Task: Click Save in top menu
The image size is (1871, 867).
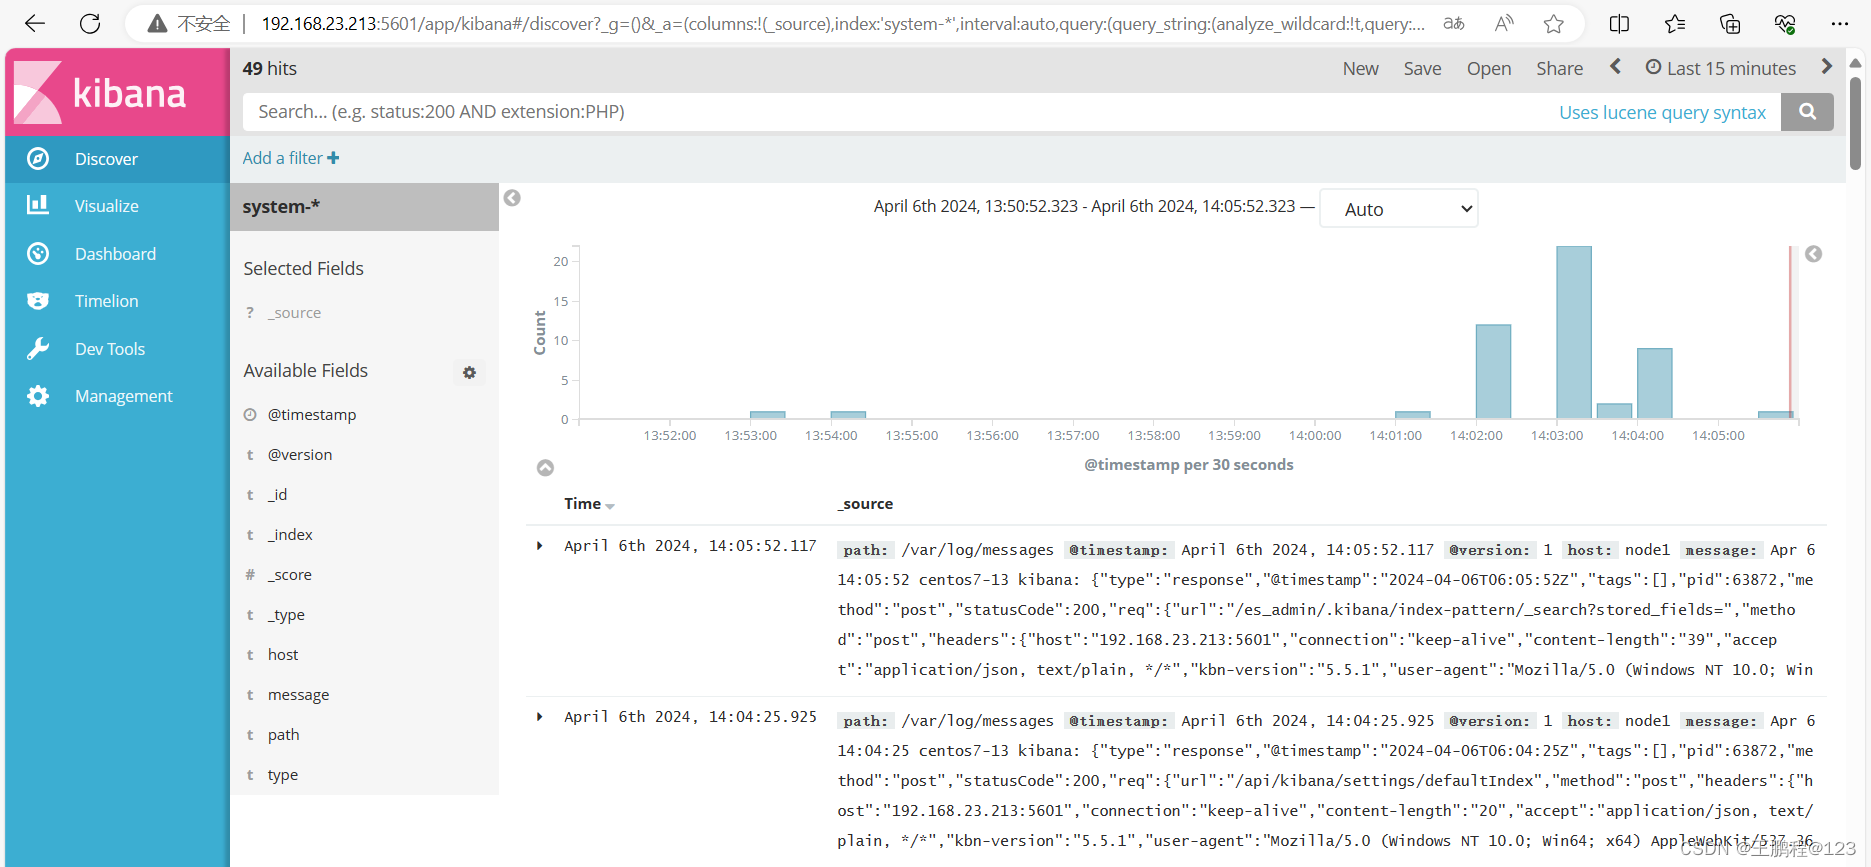Action: [x=1422, y=68]
